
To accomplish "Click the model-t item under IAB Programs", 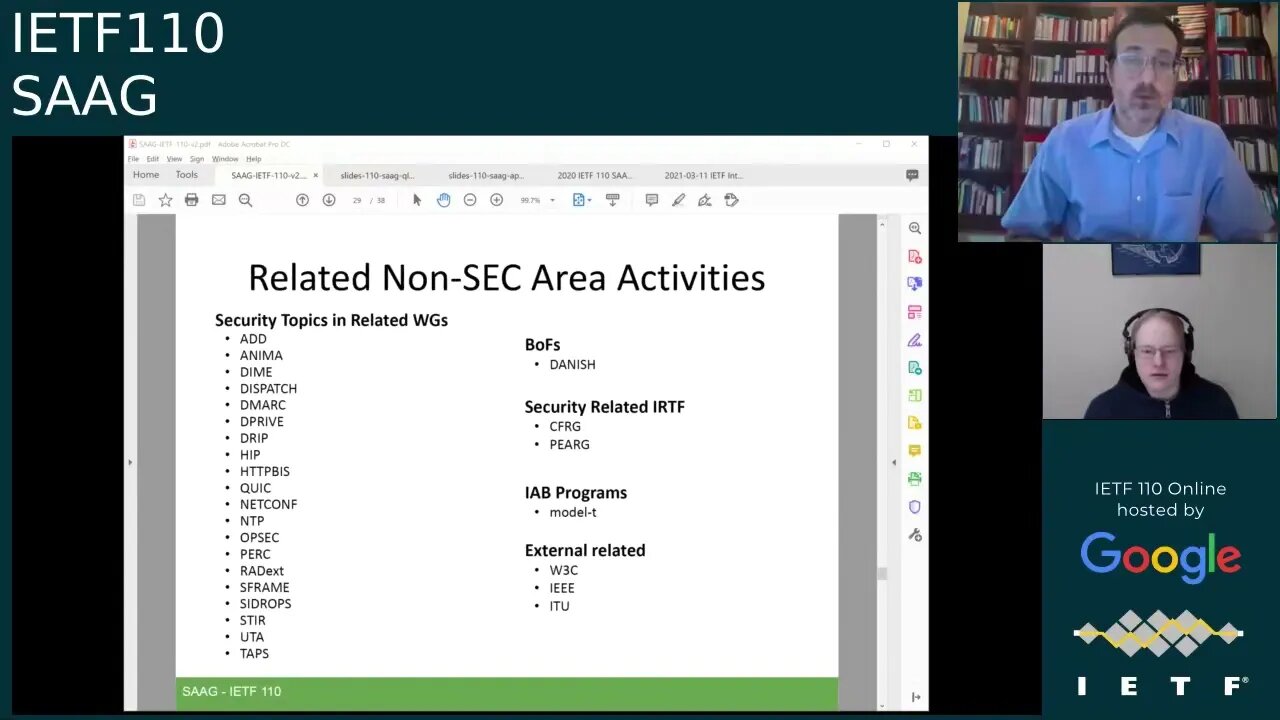I will (x=573, y=512).
